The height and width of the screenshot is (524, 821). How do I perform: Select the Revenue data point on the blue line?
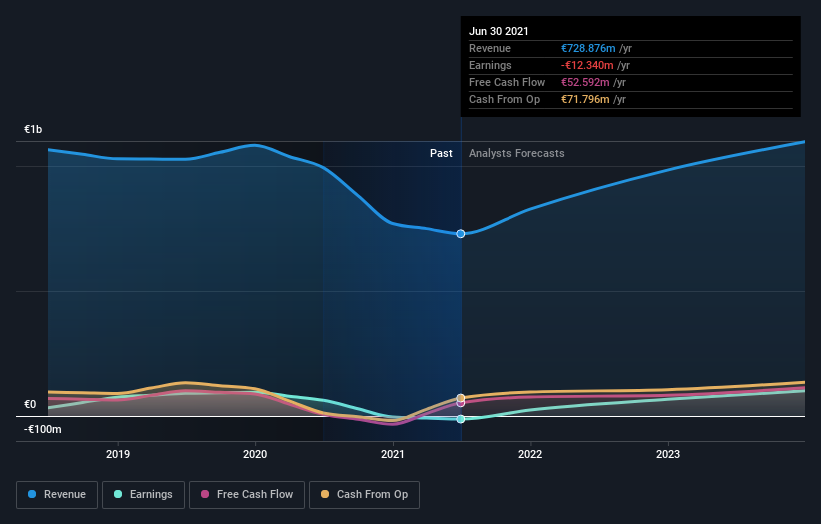(x=461, y=234)
